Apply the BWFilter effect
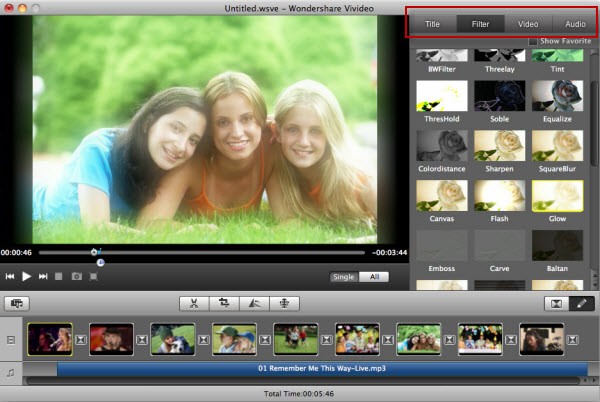The width and height of the screenshot is (600, 402). tap(442, 55)
